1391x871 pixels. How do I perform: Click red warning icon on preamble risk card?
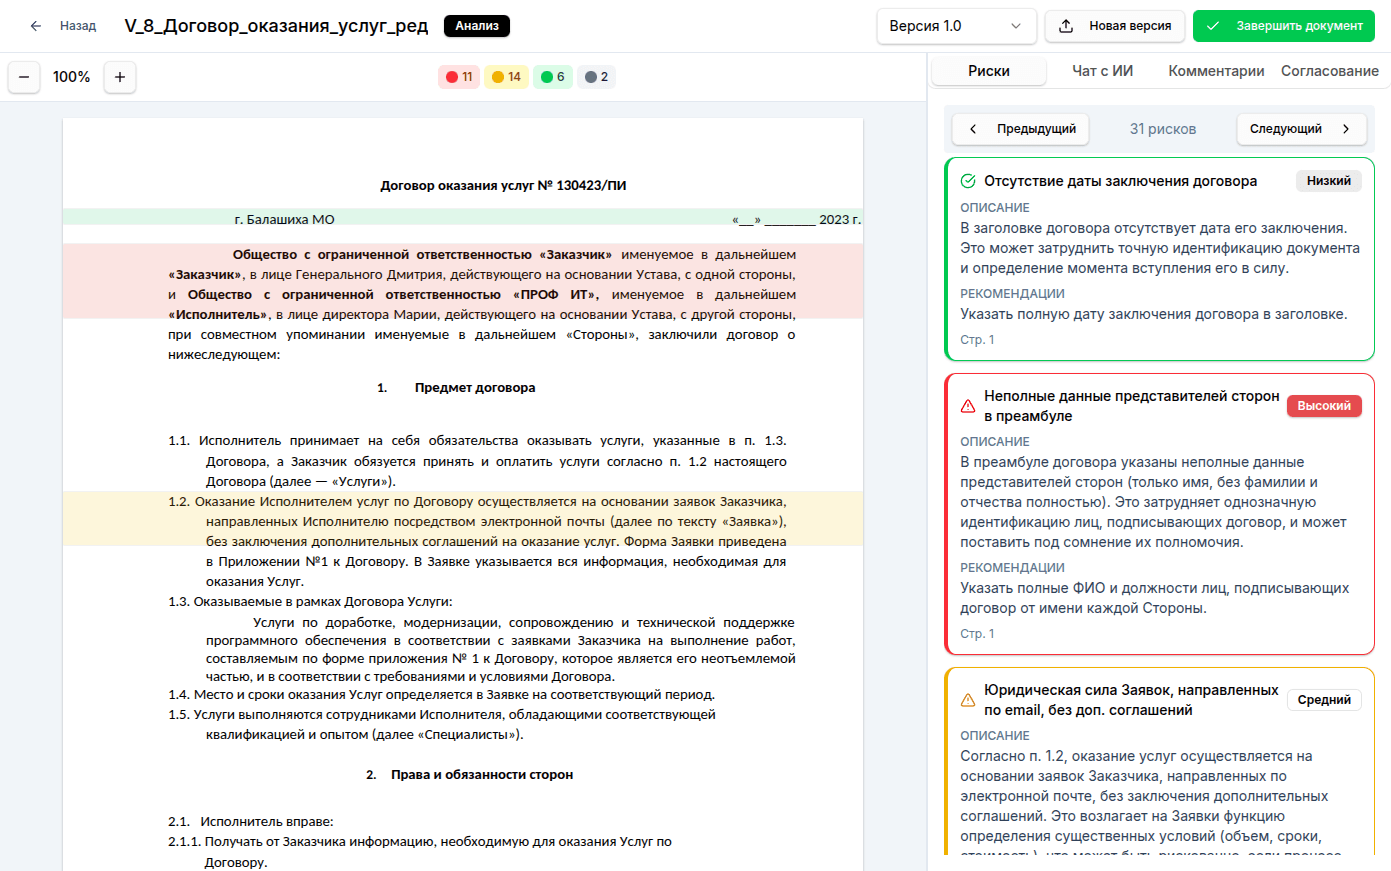click(x=968, y=406)
